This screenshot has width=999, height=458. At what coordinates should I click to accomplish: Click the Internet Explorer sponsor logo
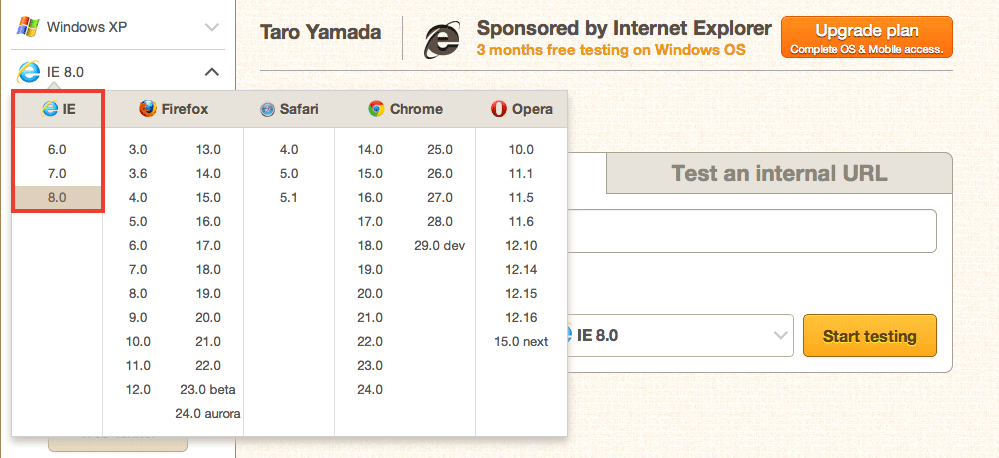coord(442,41)
